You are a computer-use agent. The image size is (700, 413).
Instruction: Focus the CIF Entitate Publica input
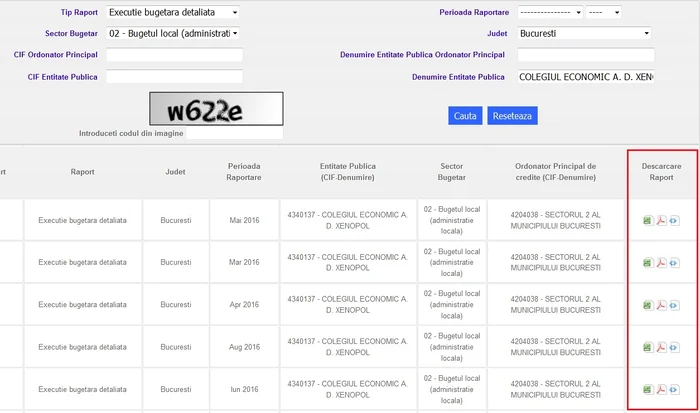[x=174, y=77]
